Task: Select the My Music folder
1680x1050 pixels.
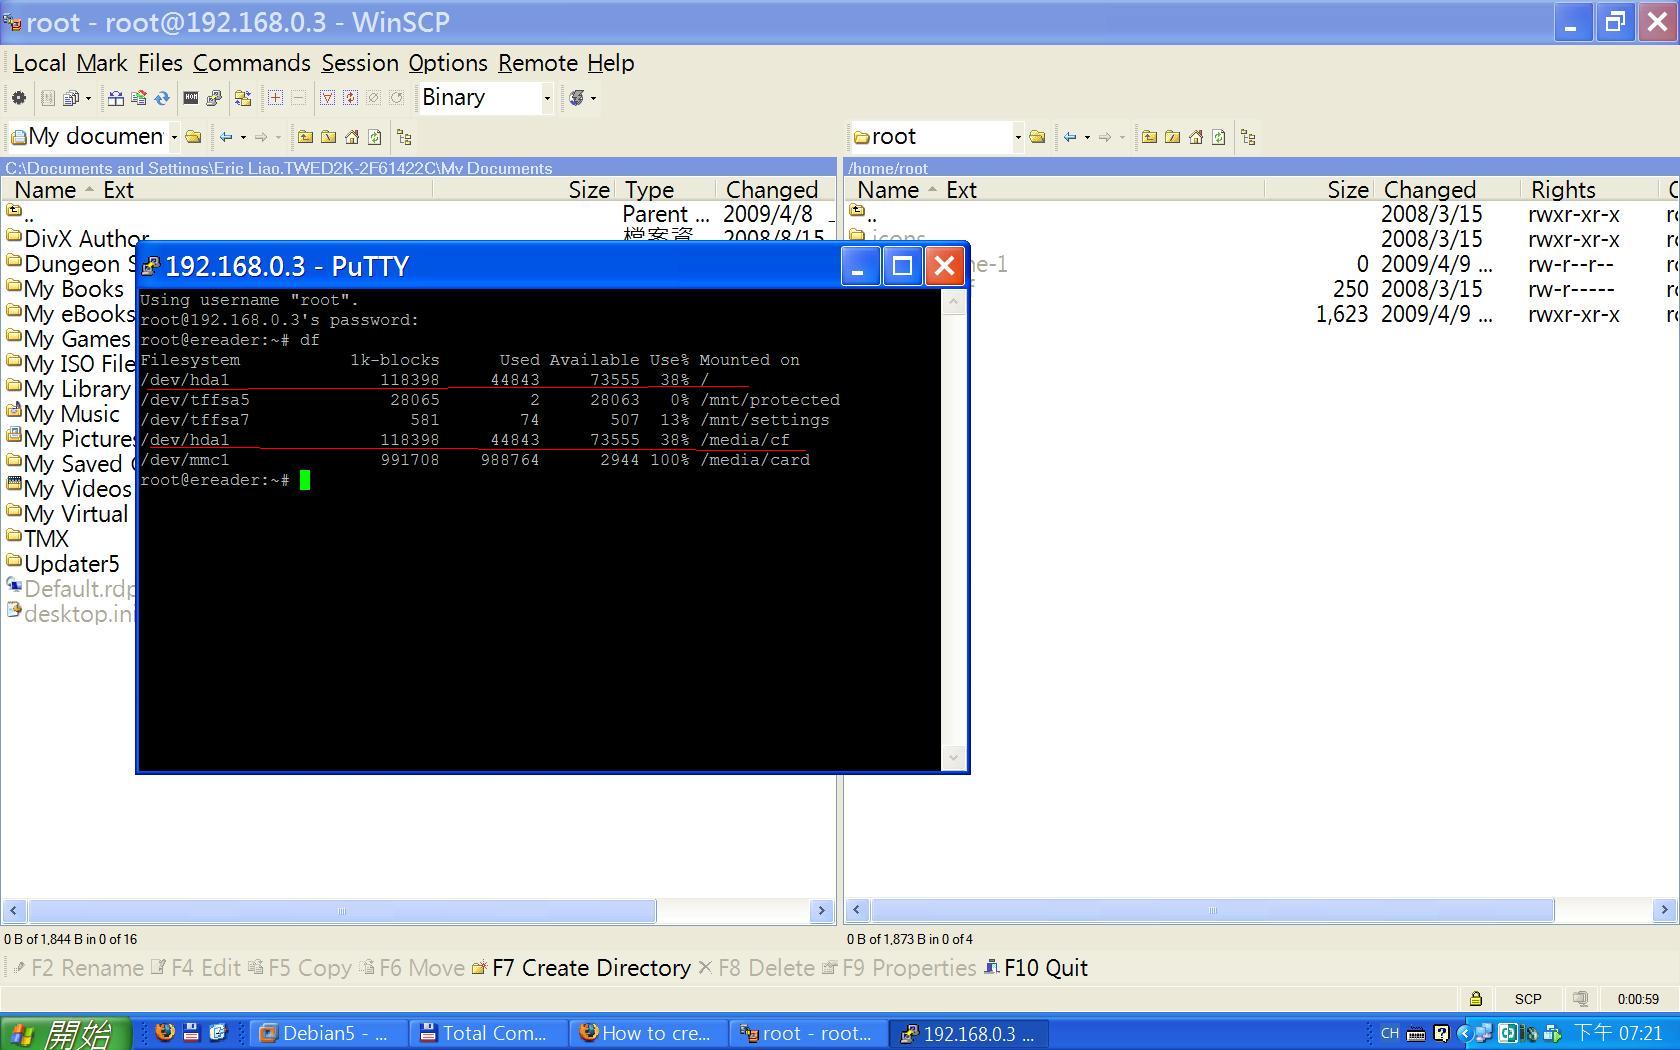Action: pos(62,414)
